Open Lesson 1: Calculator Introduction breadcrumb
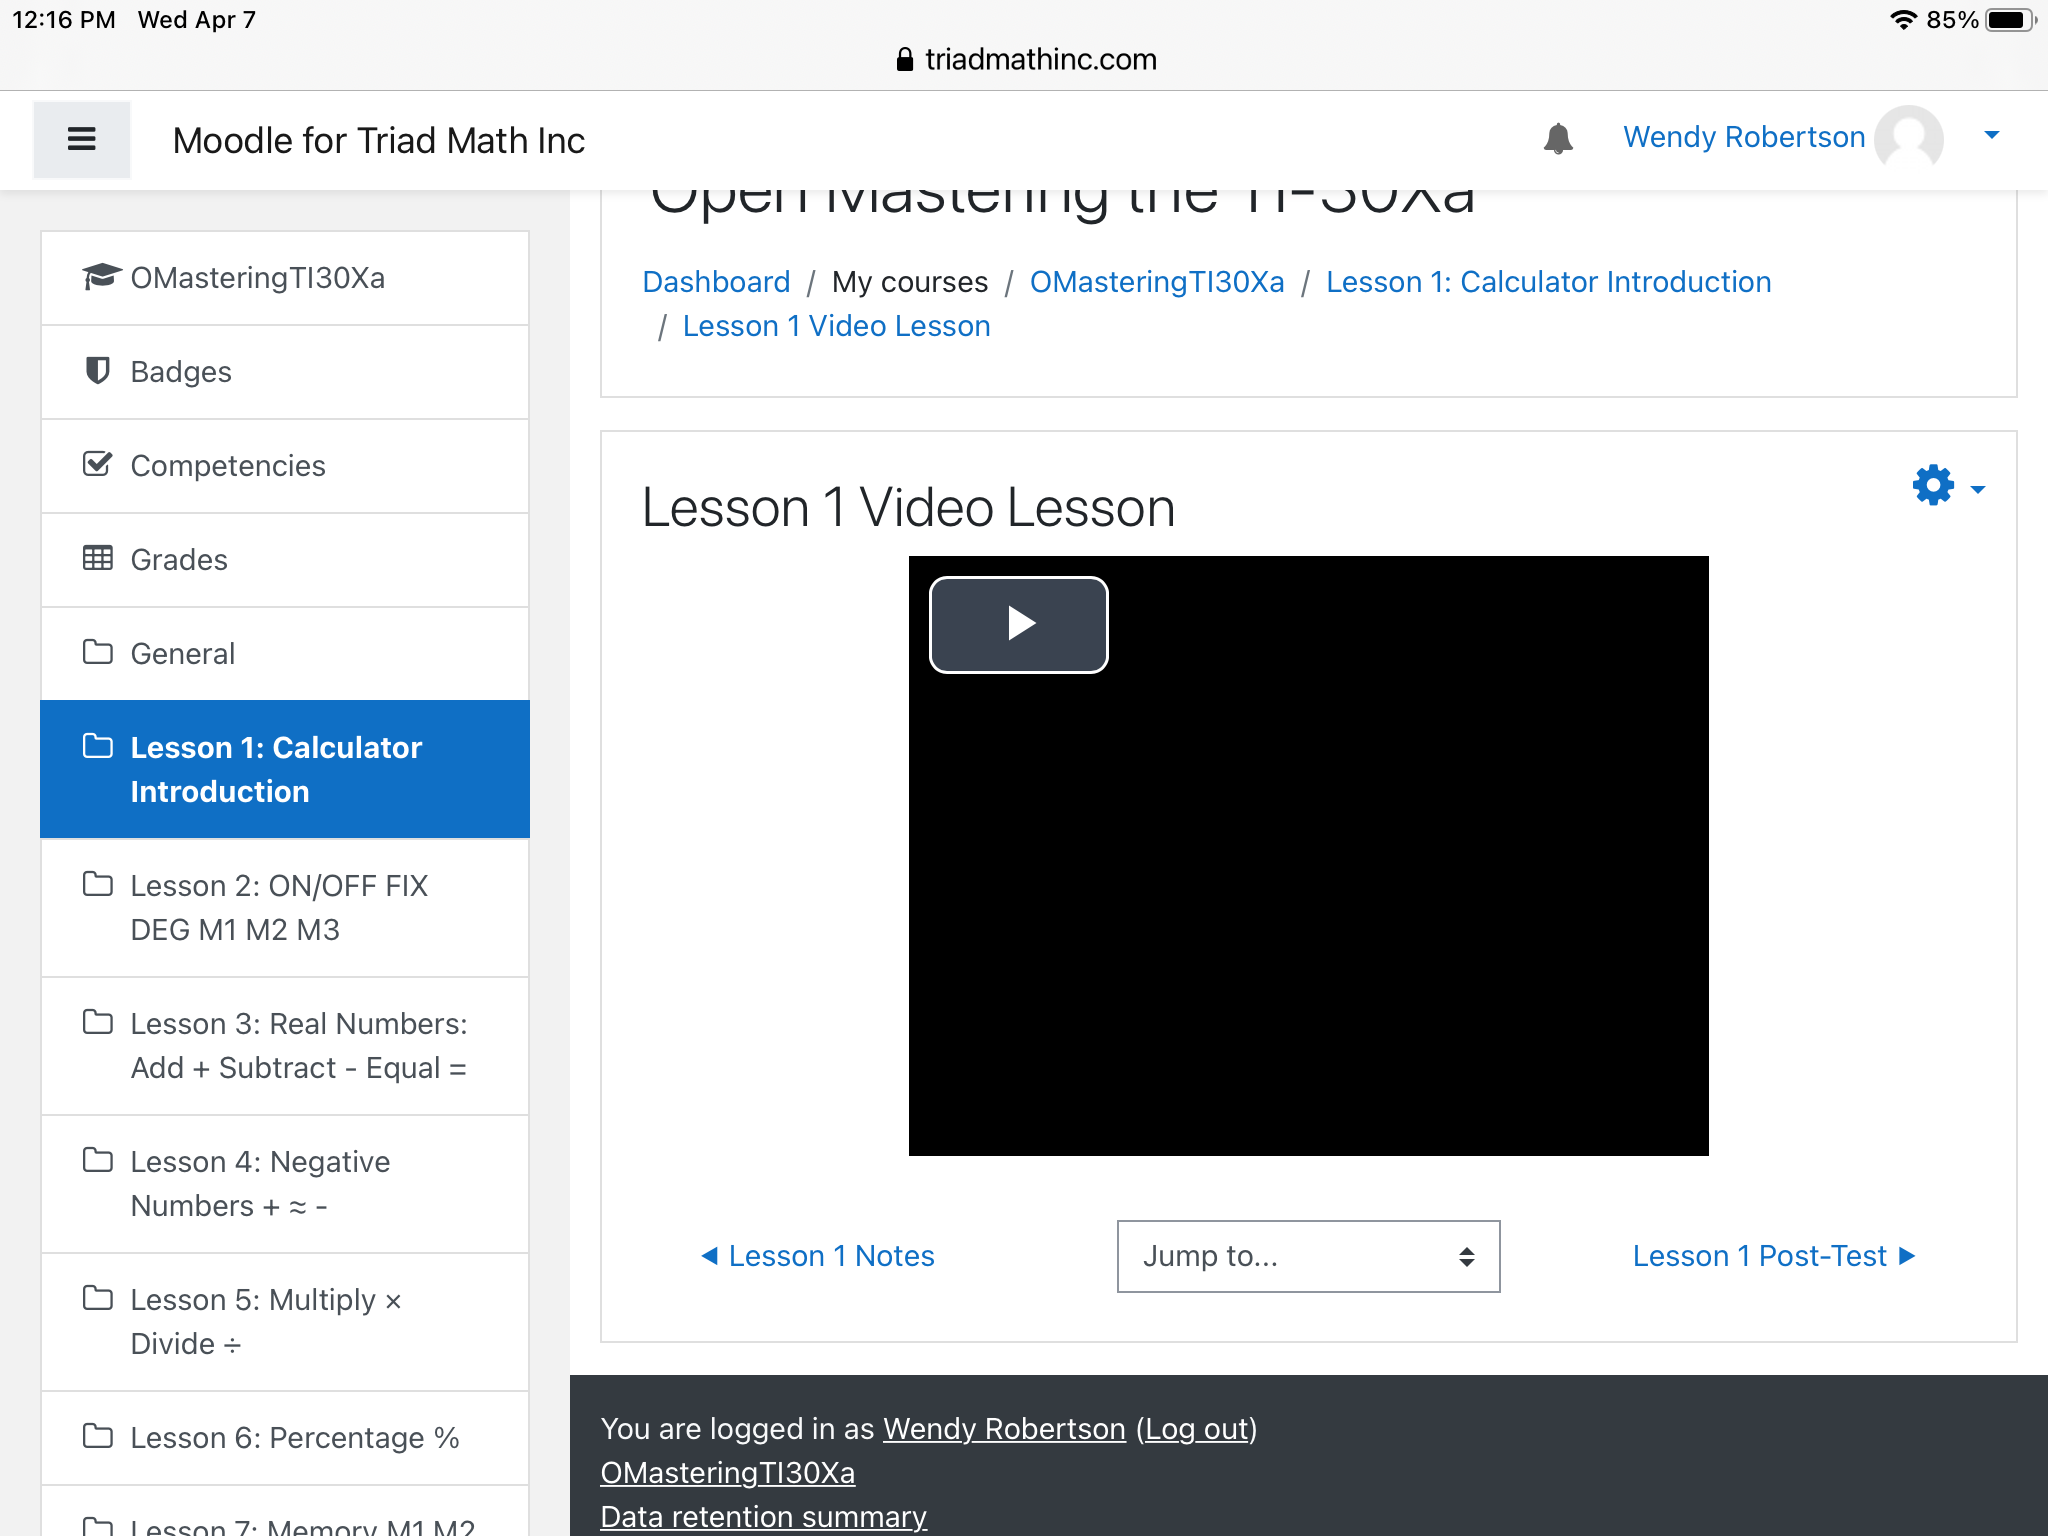2048x1536 pixels. (x=1548, y=282)
